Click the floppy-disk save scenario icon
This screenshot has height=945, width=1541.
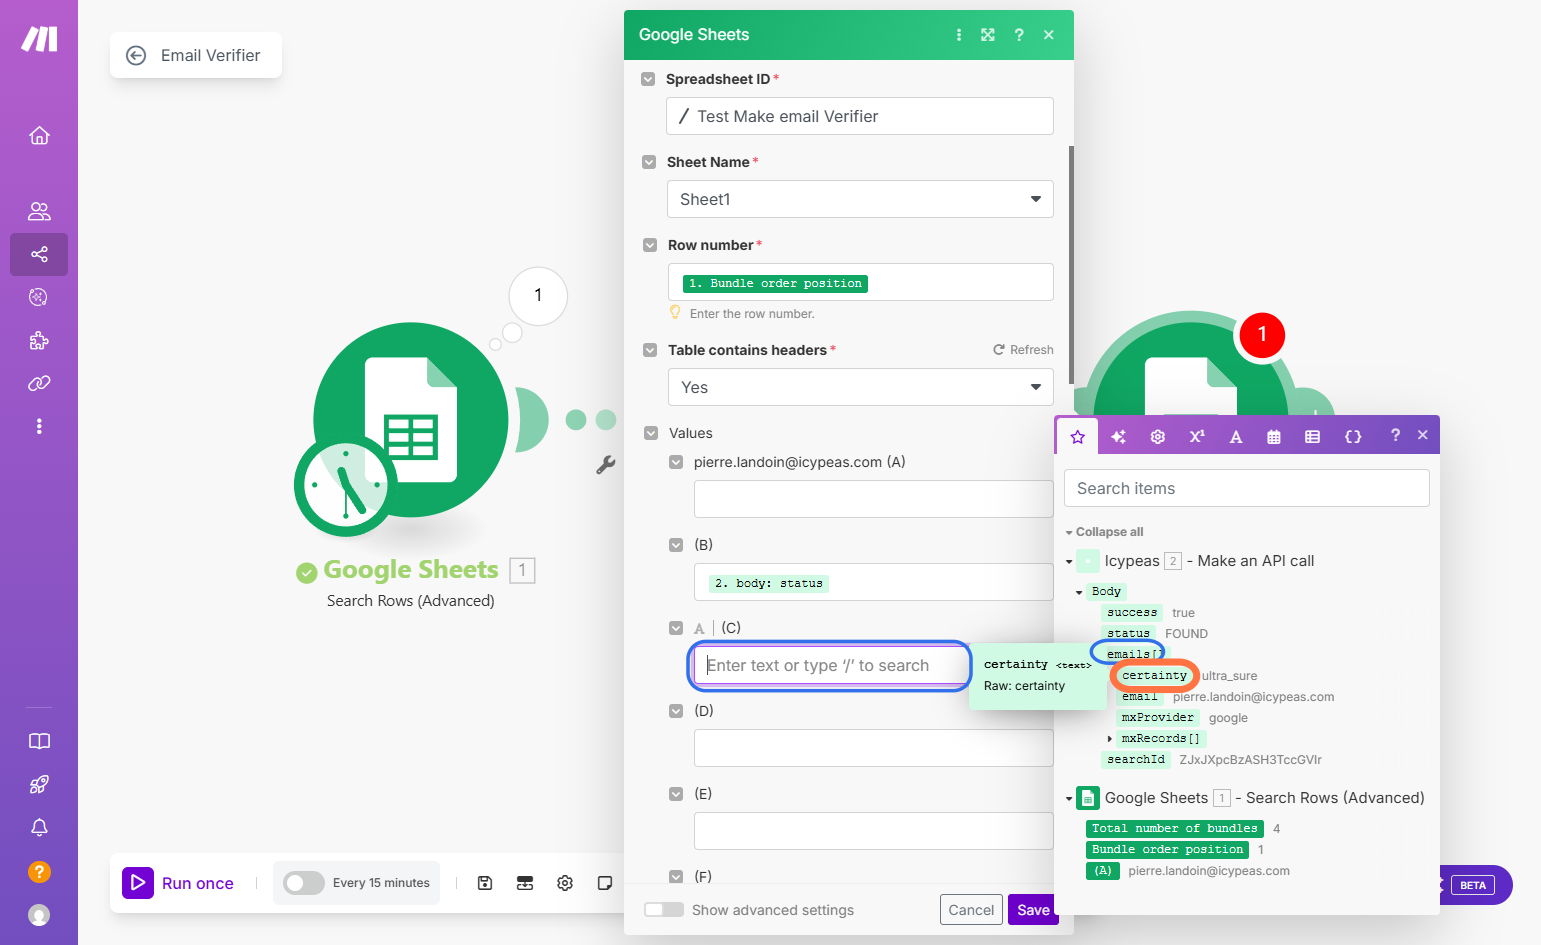tap(485, 883)
